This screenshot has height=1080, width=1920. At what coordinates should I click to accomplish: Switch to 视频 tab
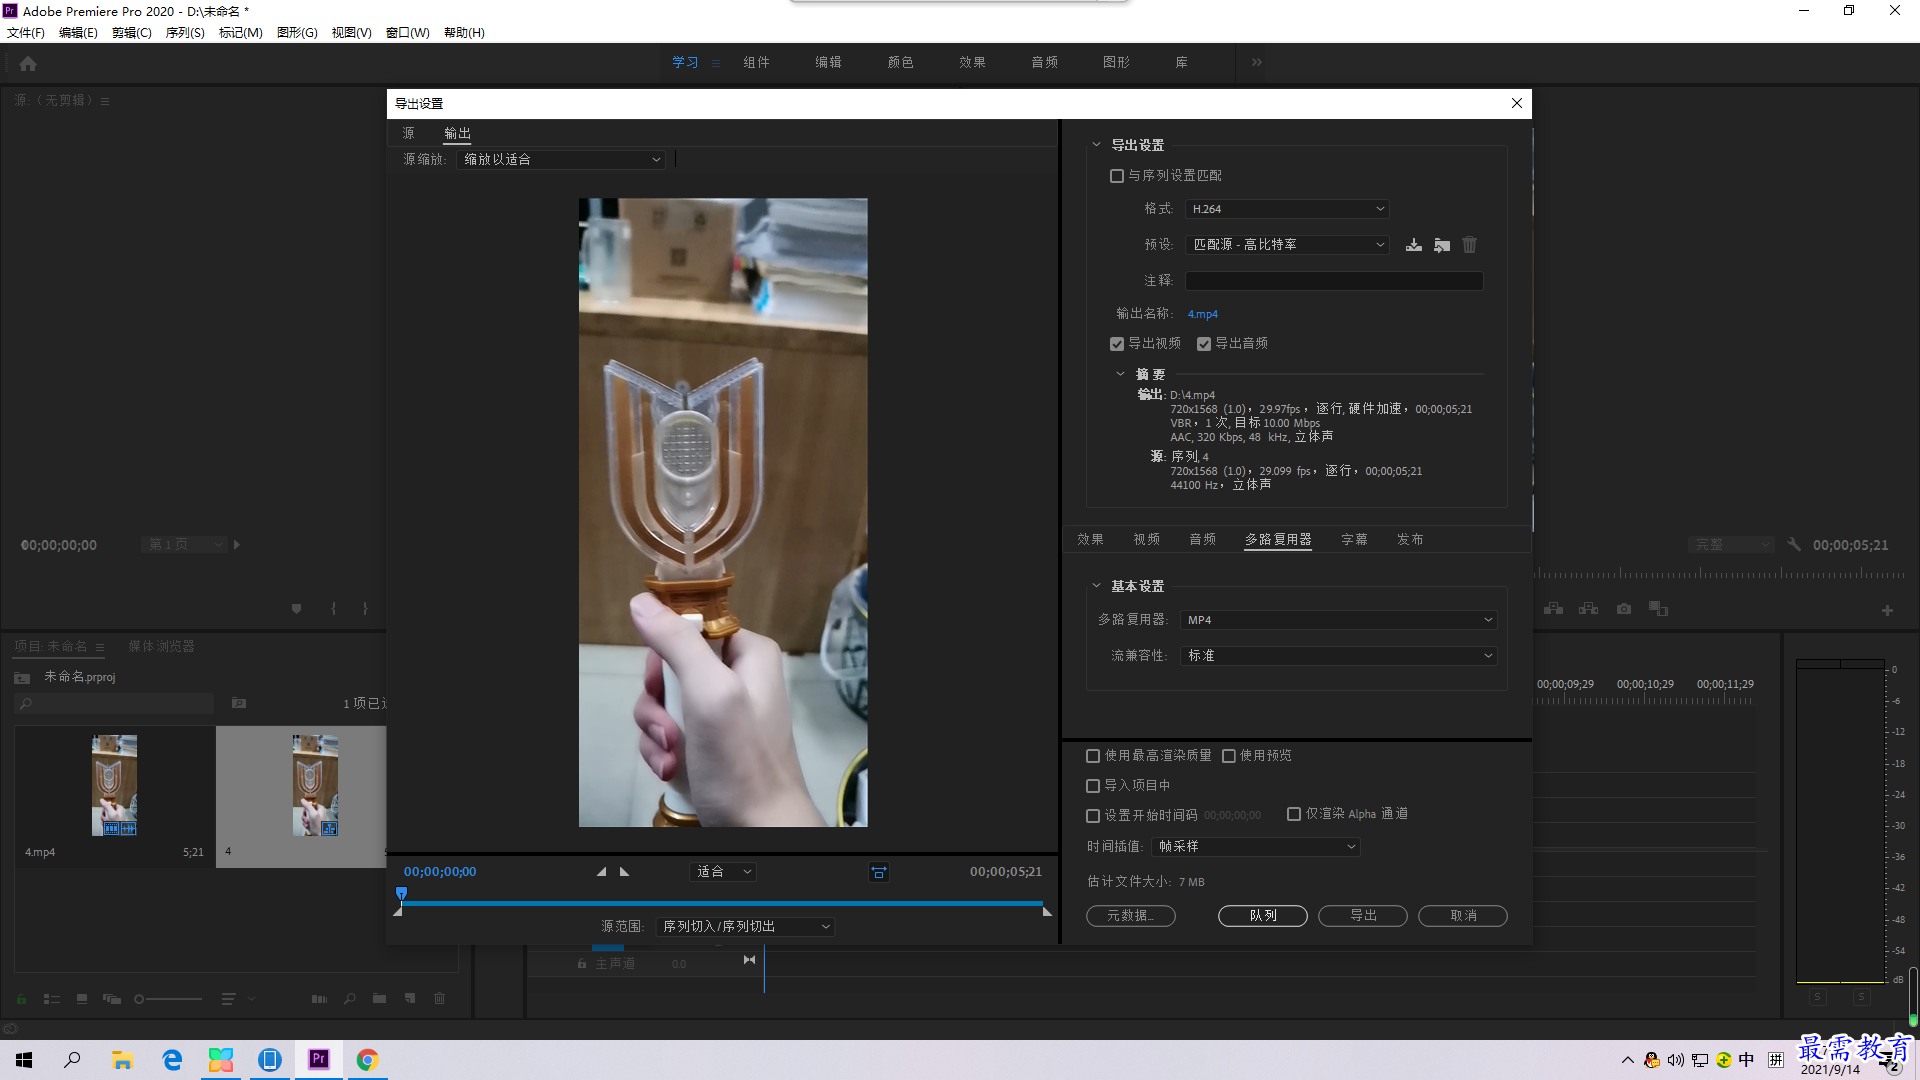pyautogui.click(x=1146, y=539)
